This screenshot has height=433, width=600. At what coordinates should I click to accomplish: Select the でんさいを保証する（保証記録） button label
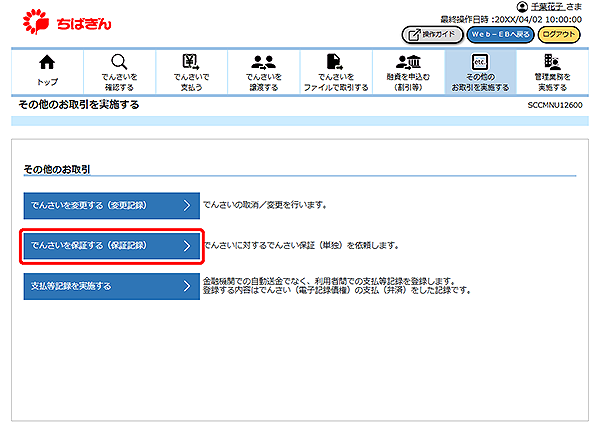pos(90,245)
